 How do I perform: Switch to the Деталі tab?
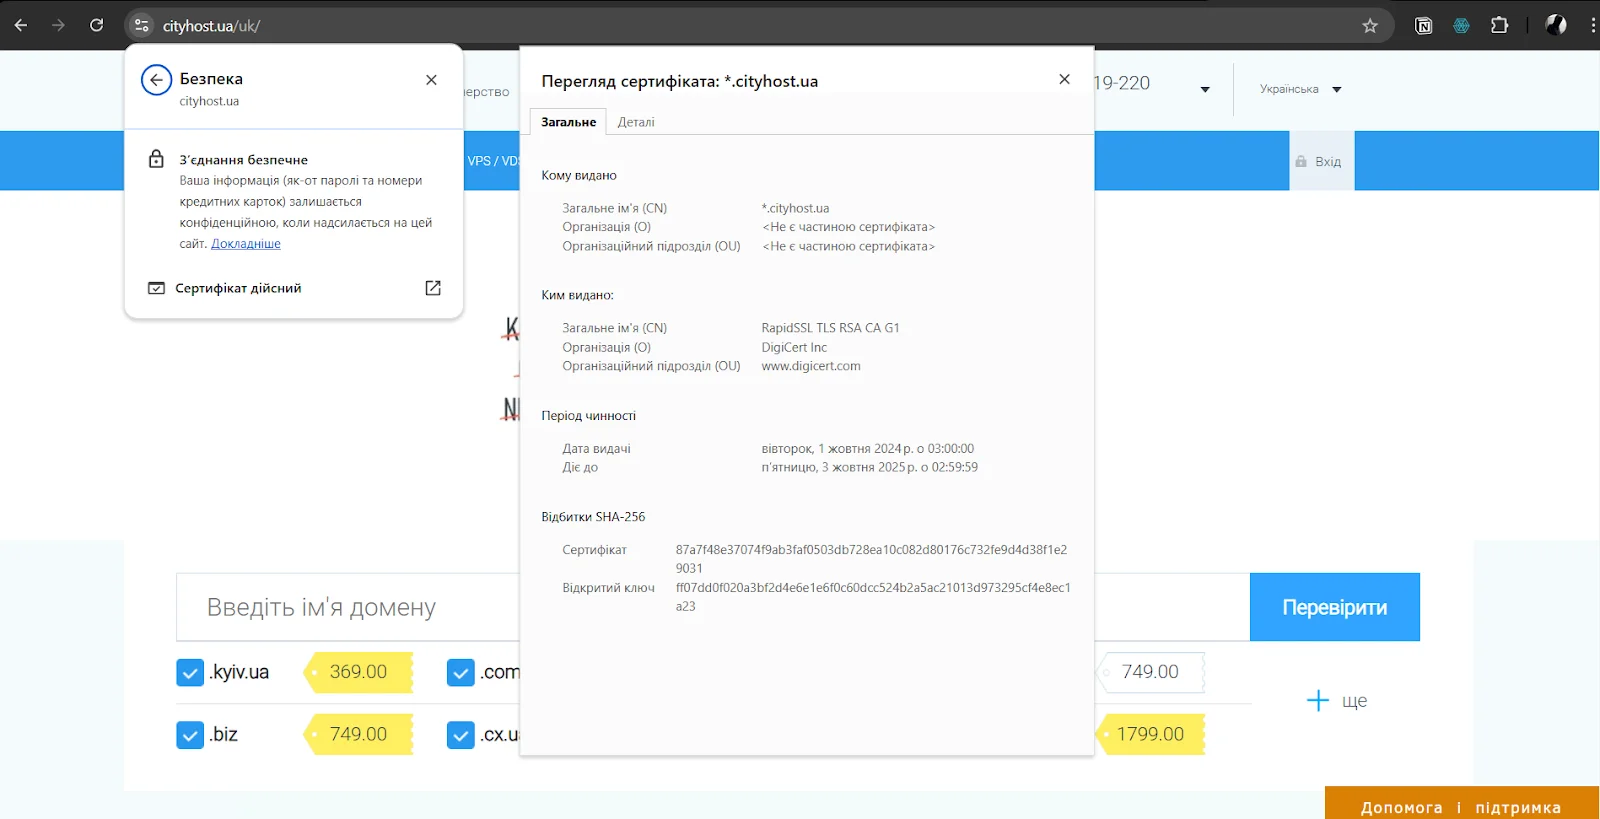click(636, 122)
